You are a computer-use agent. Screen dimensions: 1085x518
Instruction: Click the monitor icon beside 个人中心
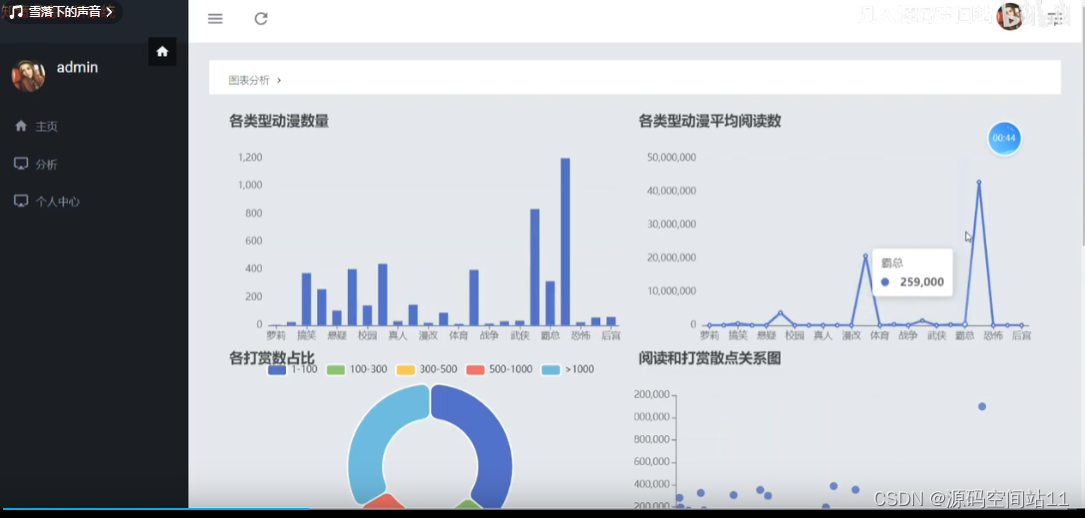(x=21, y=201)
